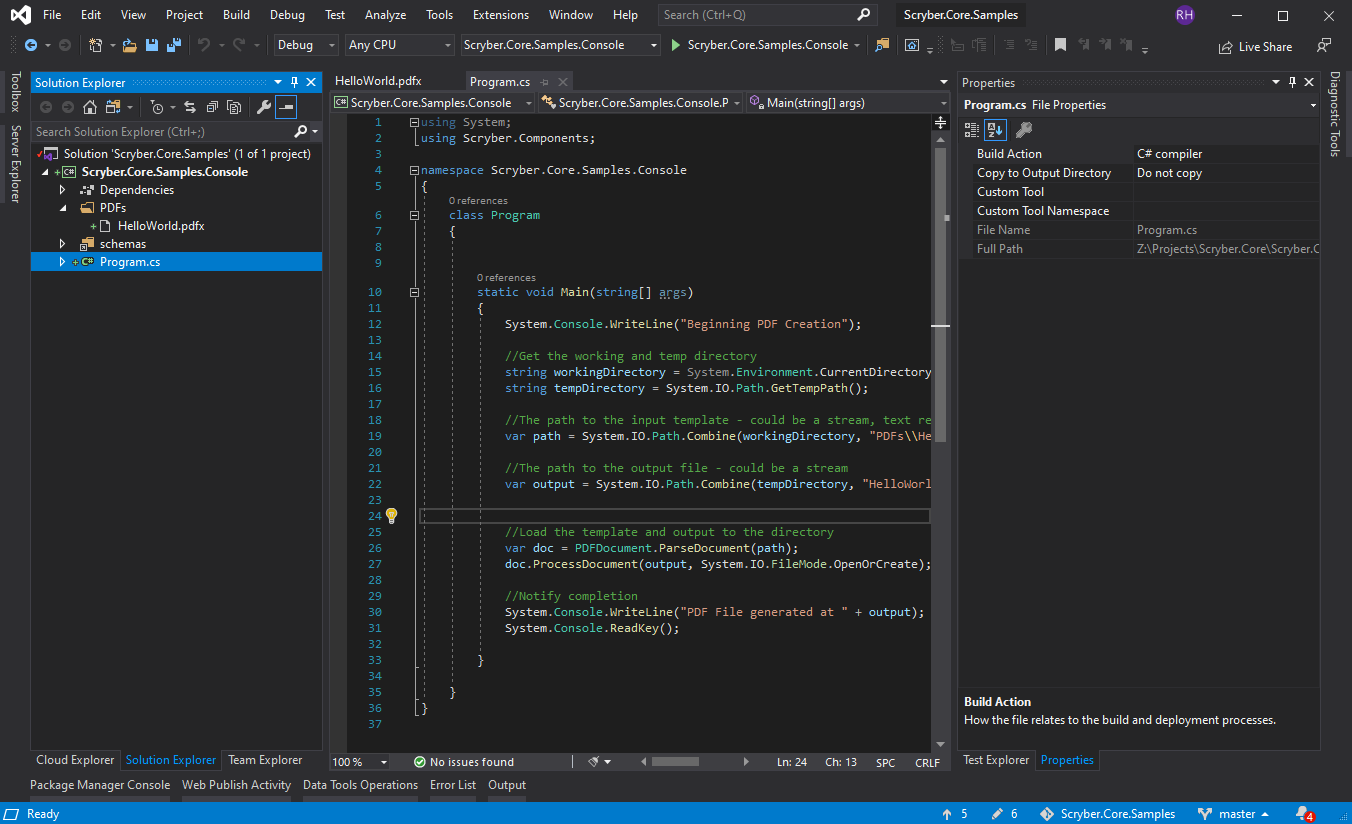Click the Search Solution Explorer input
This screenshot has height=824, width=1352.
(x=162, y=132)
